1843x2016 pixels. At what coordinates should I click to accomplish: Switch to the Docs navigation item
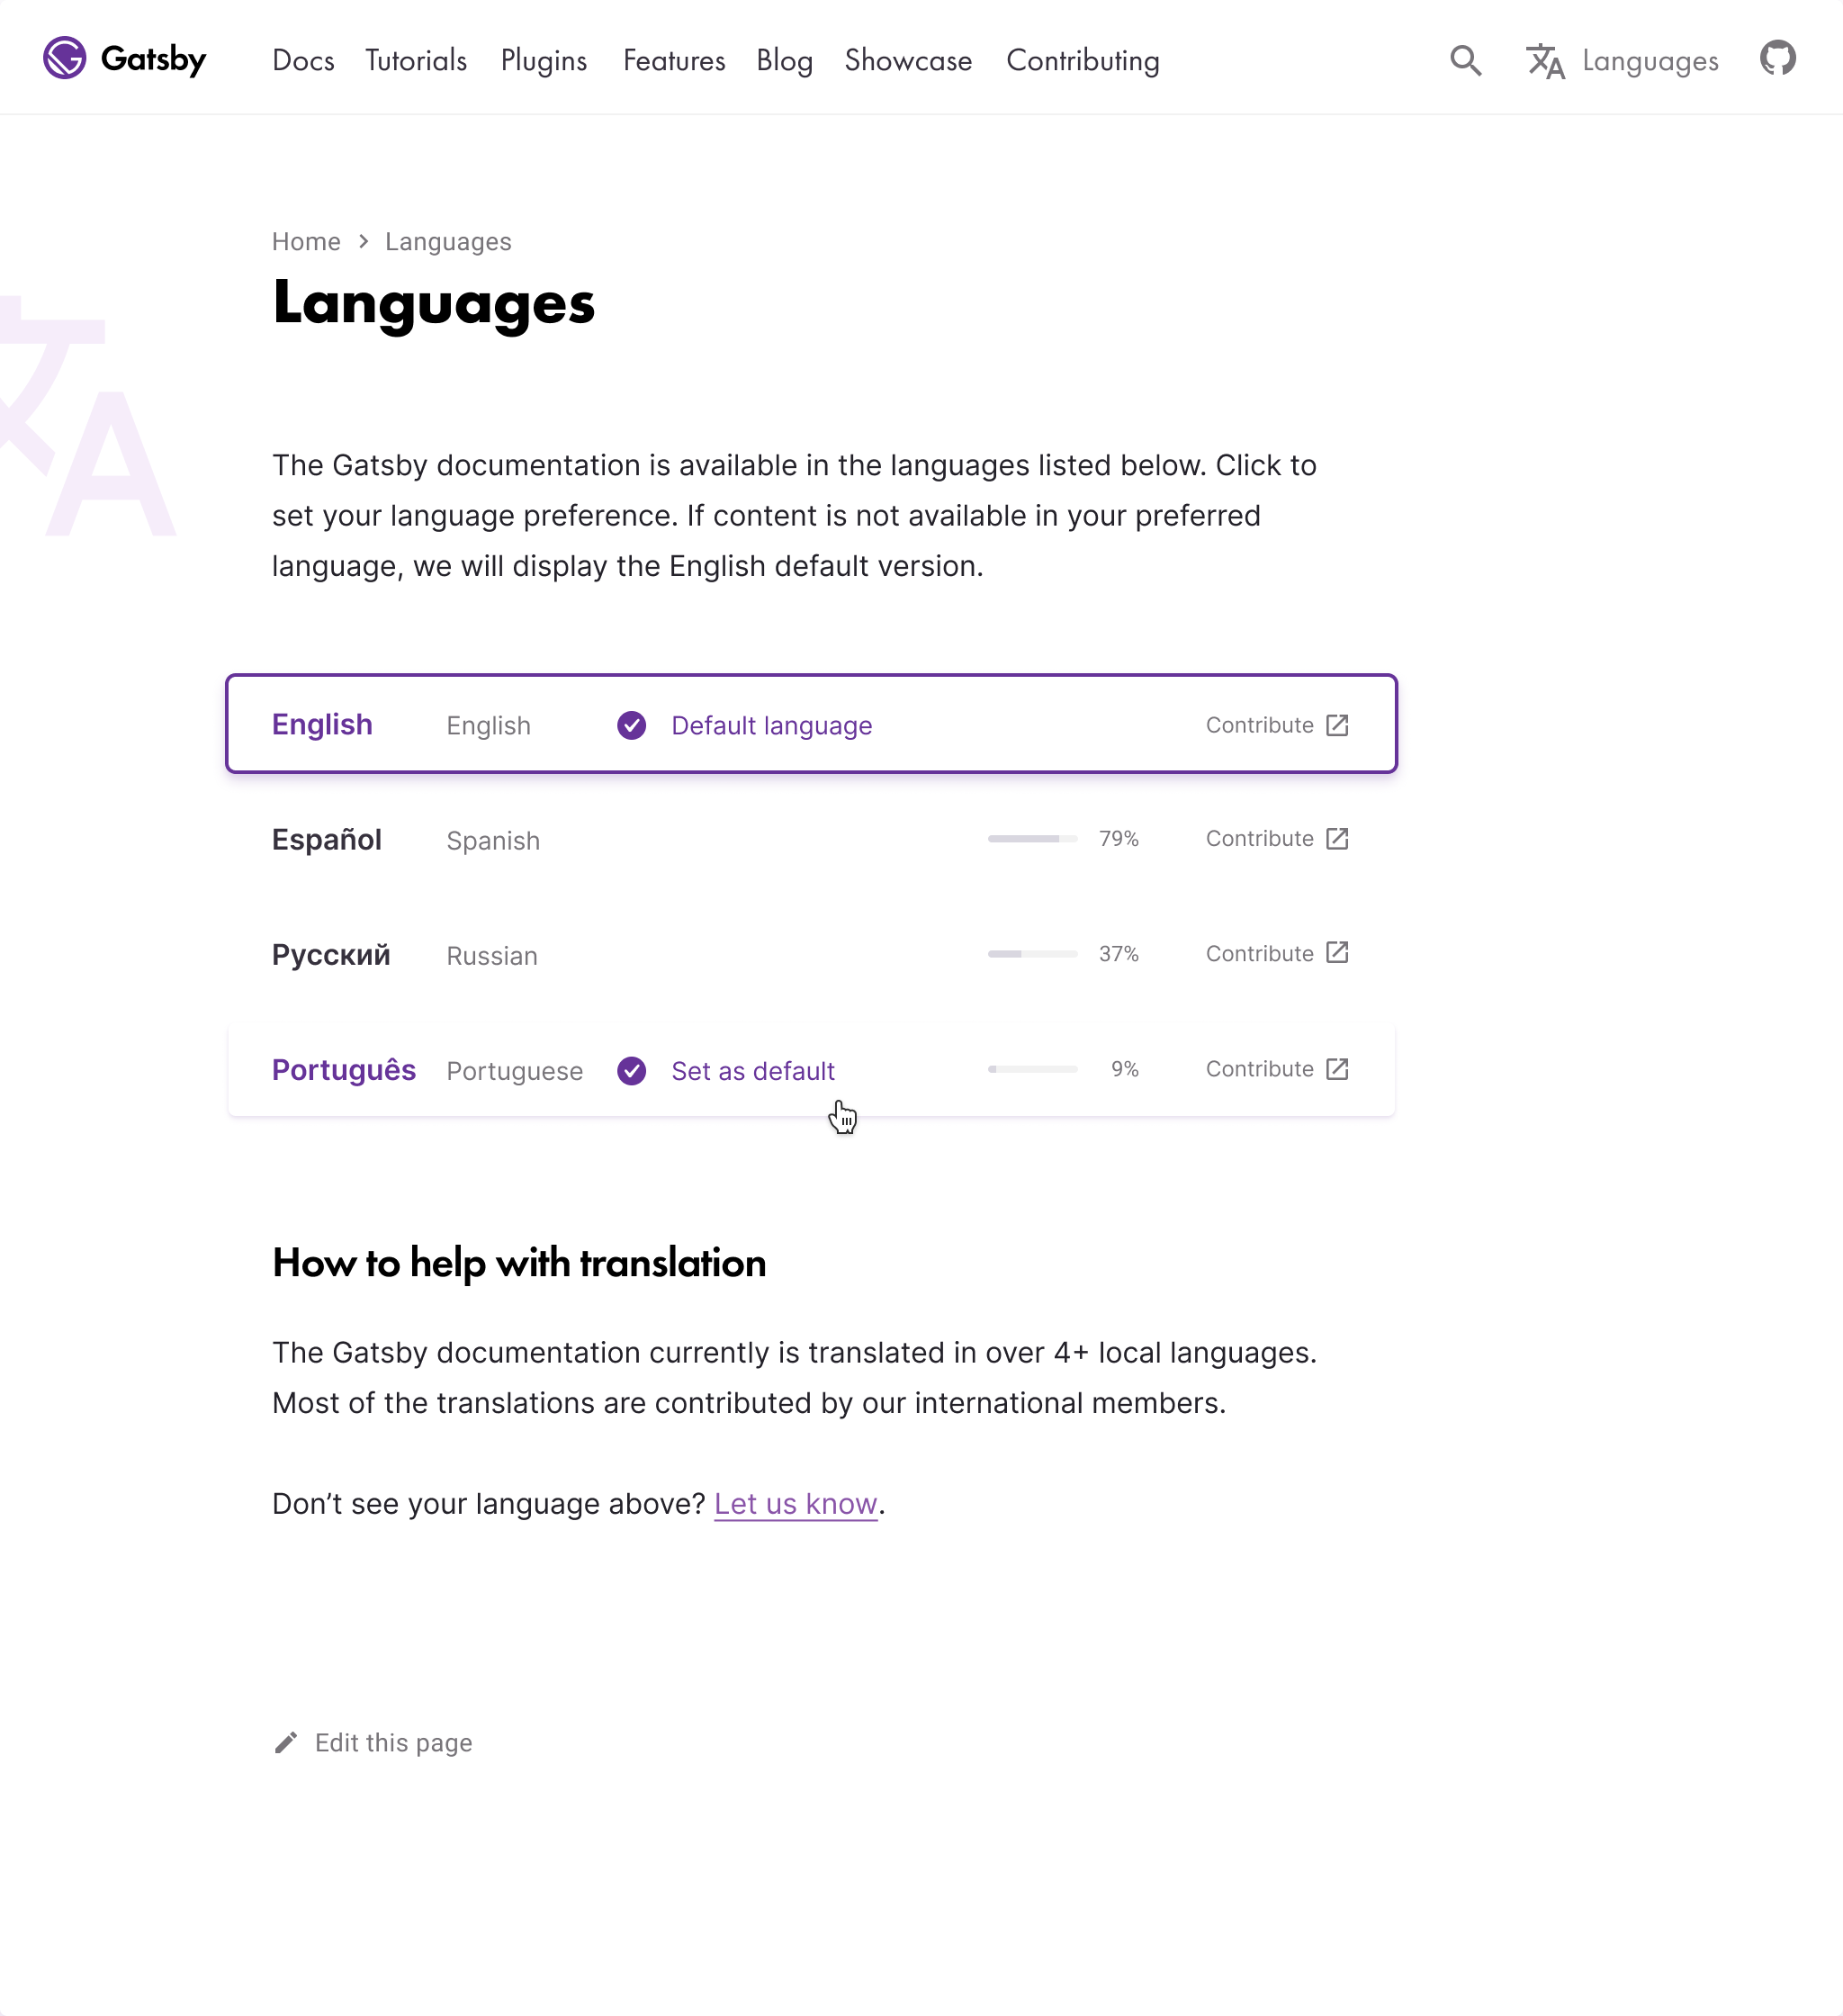302,60
